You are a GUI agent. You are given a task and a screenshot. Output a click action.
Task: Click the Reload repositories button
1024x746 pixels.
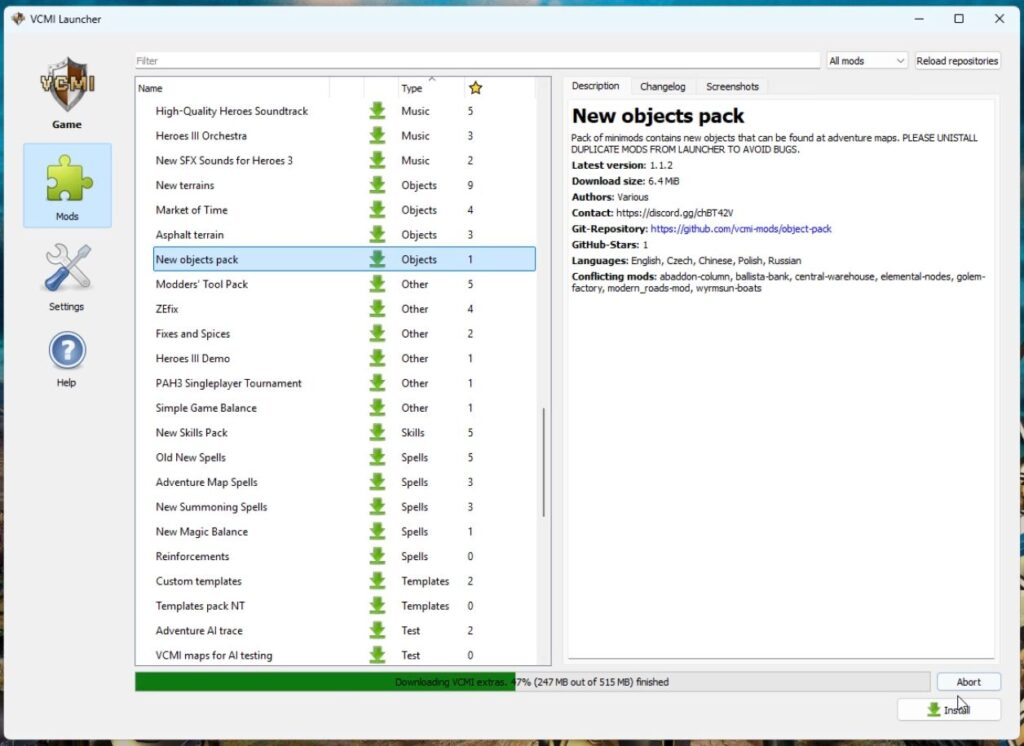(x=957, y=61)
